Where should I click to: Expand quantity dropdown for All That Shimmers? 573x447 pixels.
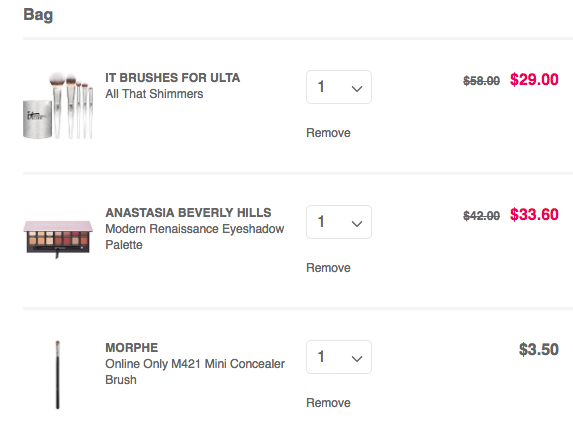tap(339, 87)
